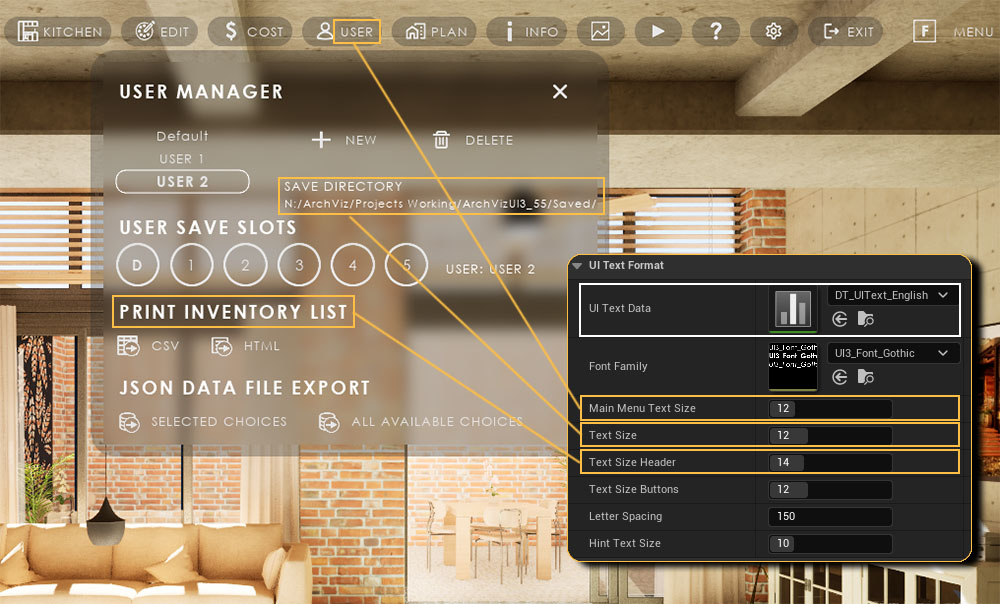Export inventory list as CSV

(x=148, y=346)
